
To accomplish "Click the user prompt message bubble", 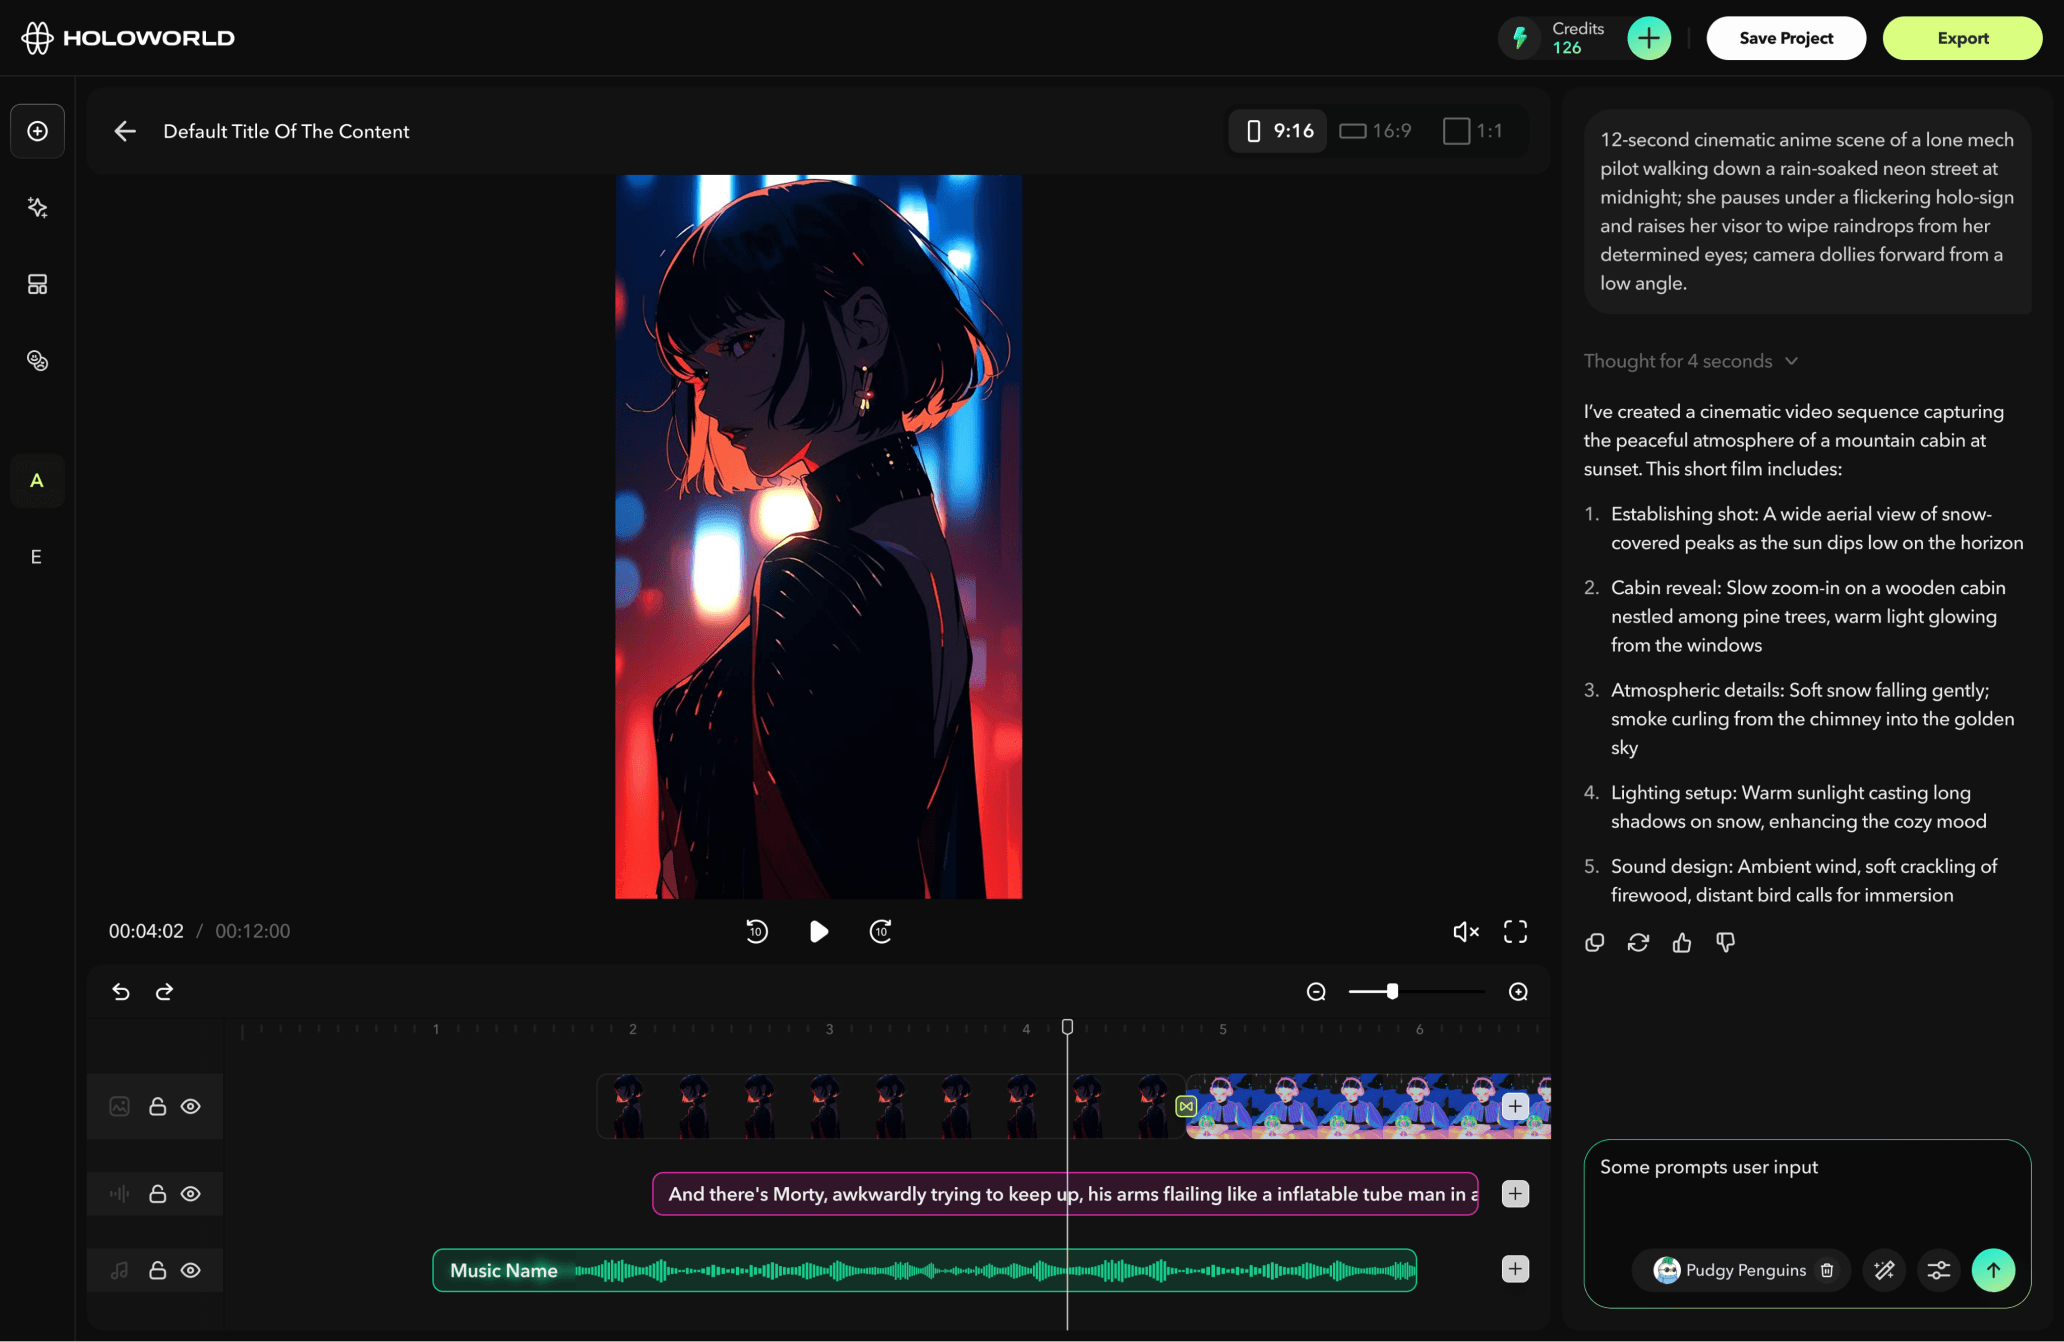I will tap(1806, 211).
